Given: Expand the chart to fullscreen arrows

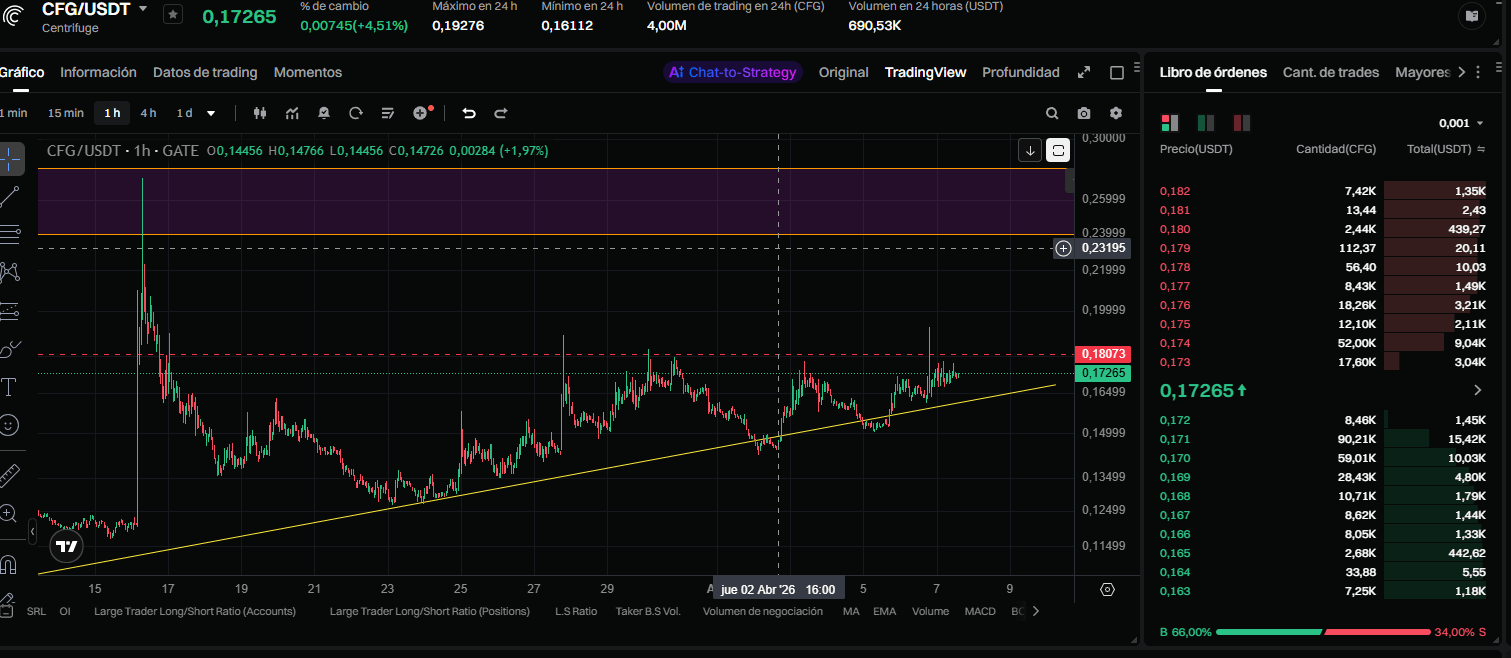Looking at the screenshot, I should point(1084,72).
